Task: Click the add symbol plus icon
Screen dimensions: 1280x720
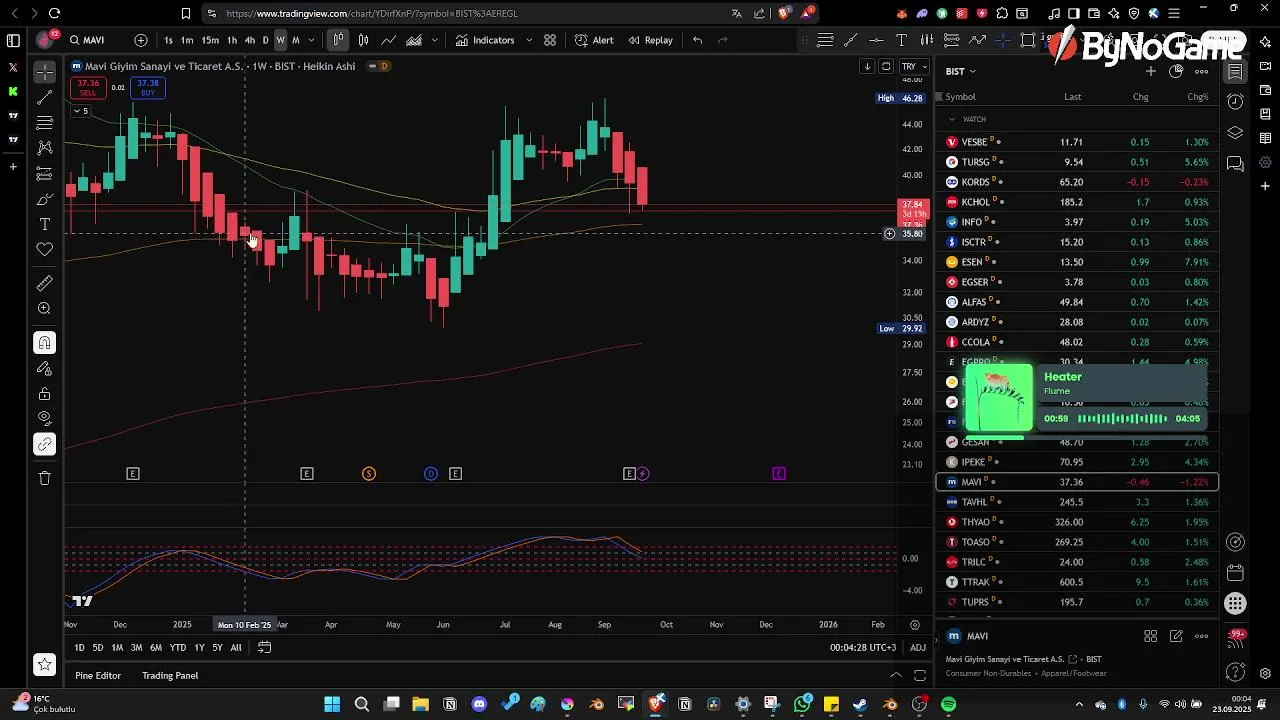Action: point(141,40)
